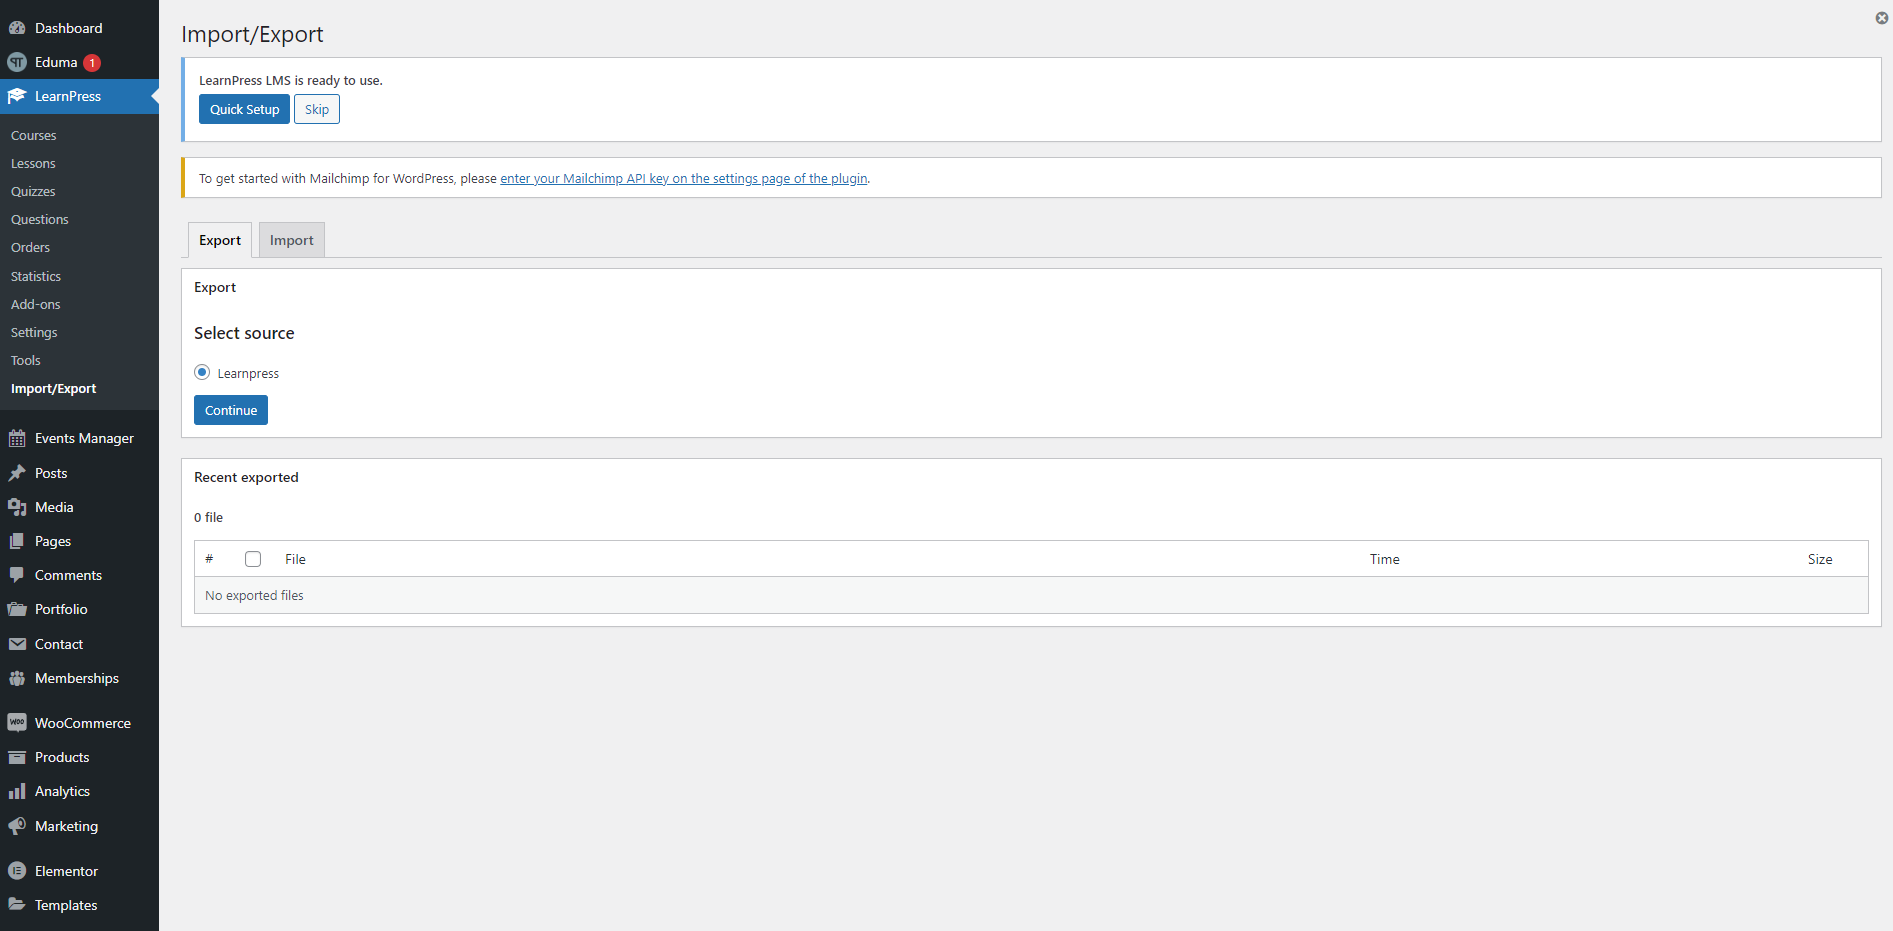Open Lessons in LearnPress submenu
The image size is (1893, 931).
click(x=33, y=163)
